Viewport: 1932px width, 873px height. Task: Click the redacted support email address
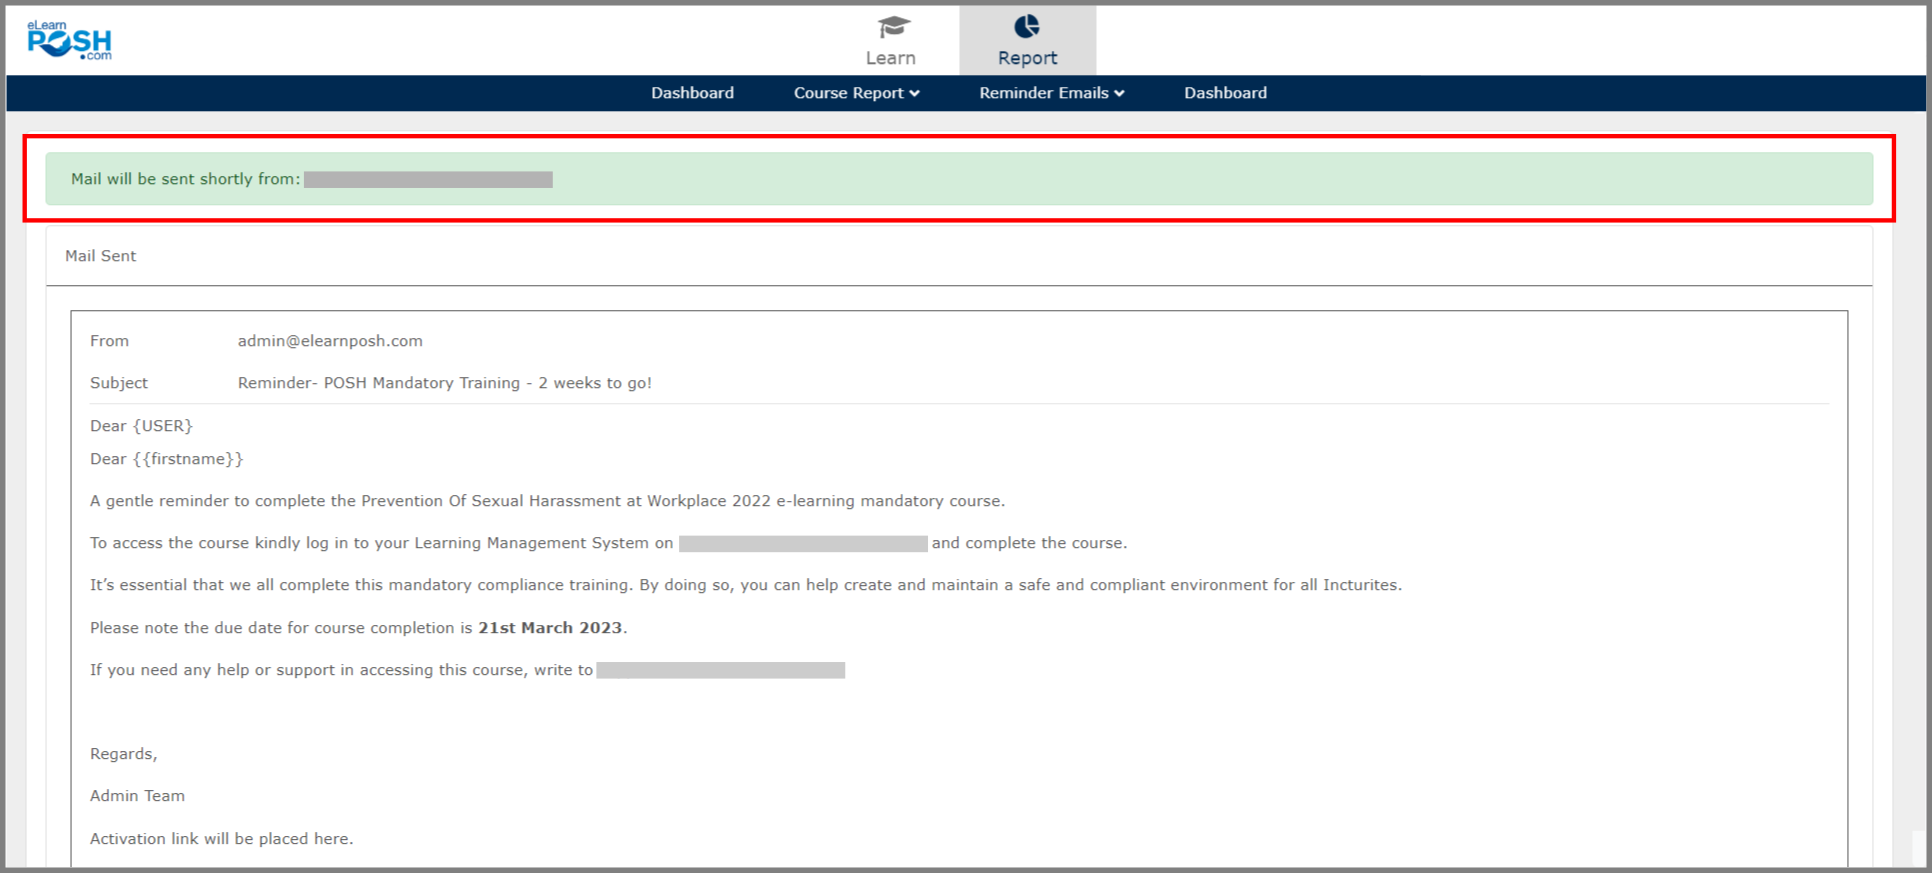tap(720, 671)
